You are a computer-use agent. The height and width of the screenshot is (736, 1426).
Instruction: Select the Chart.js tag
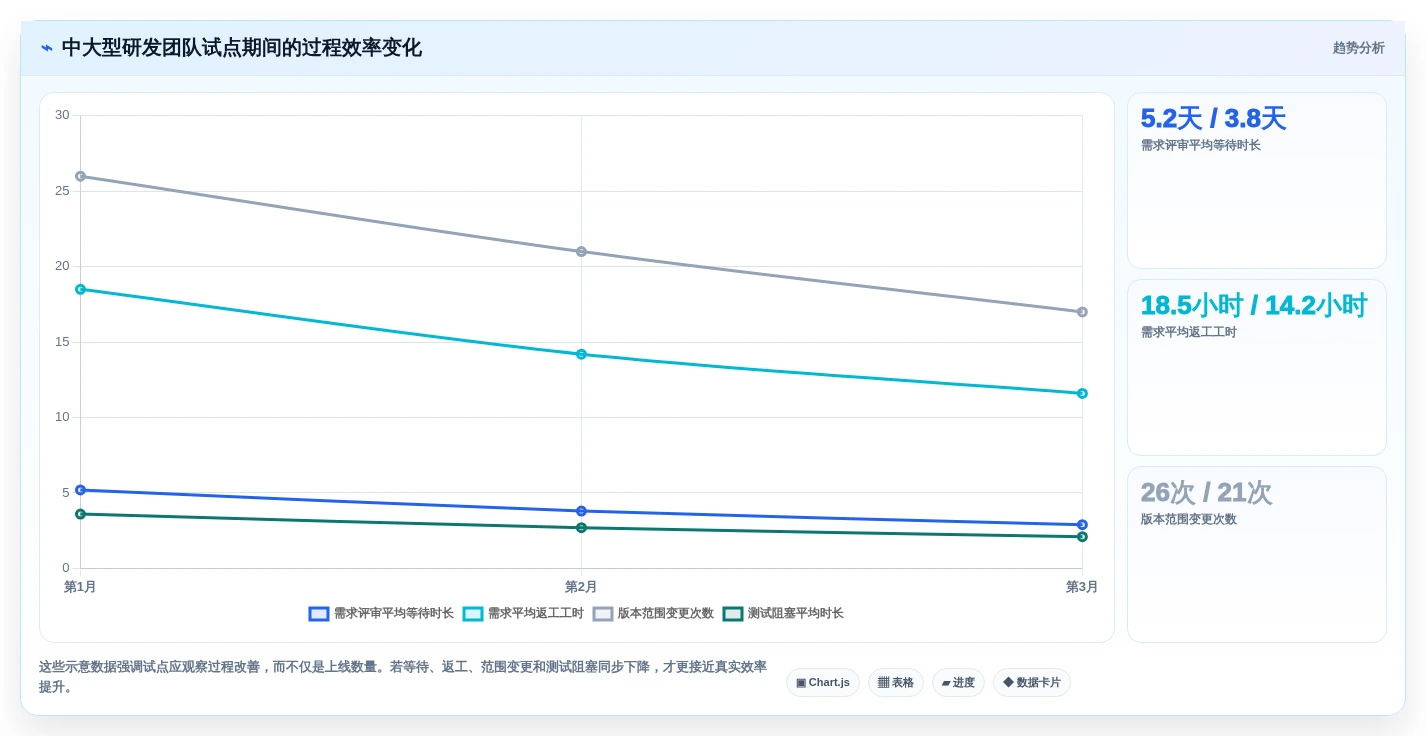pos(823,682)
